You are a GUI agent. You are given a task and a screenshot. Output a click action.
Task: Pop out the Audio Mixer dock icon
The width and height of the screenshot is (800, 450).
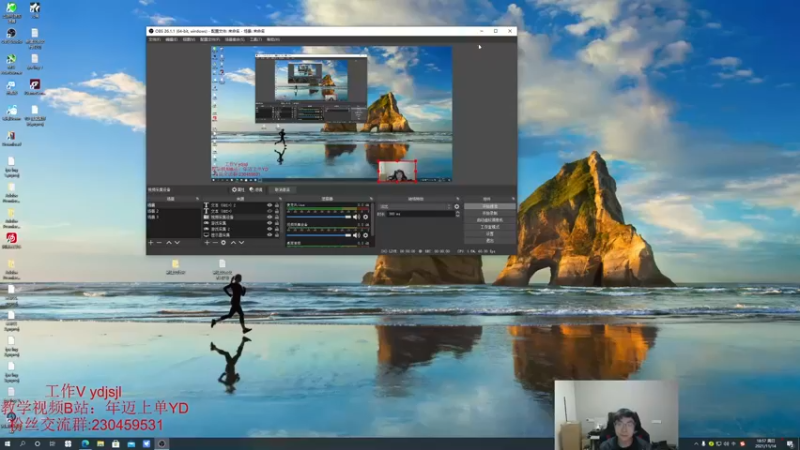[x=371, y=199]
